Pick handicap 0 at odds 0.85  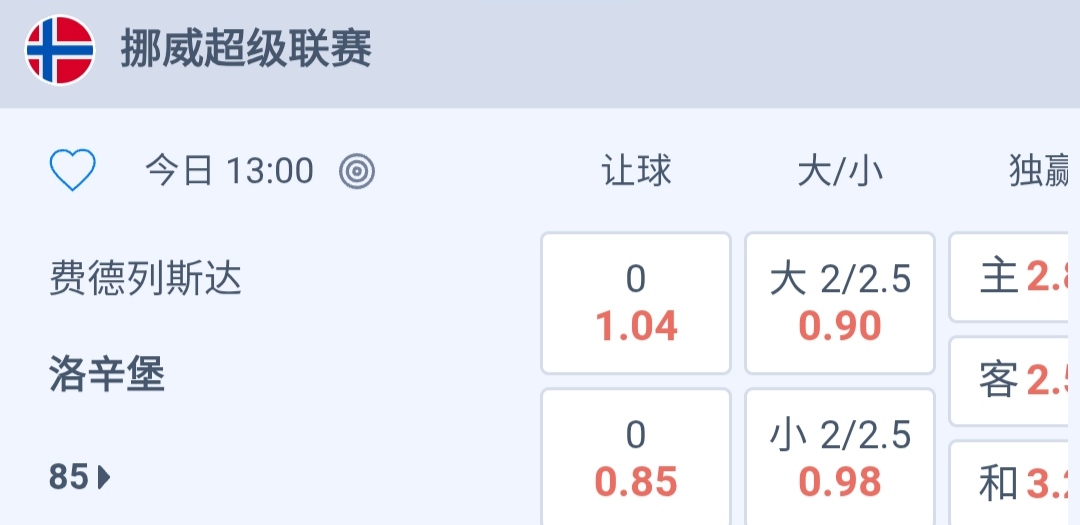click(636, 458)
